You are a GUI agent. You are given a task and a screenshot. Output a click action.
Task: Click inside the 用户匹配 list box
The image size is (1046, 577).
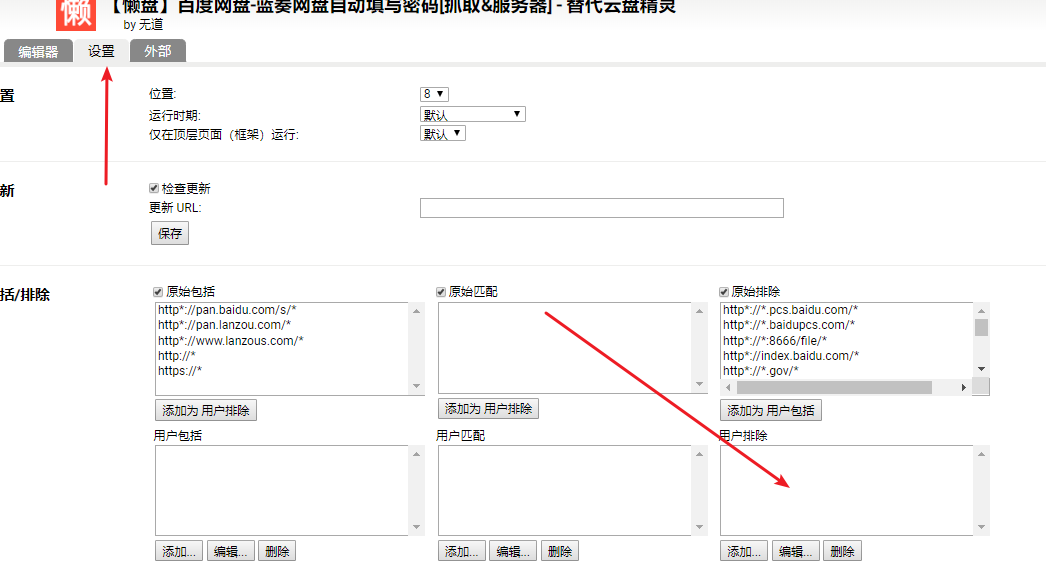coord(564,490)
